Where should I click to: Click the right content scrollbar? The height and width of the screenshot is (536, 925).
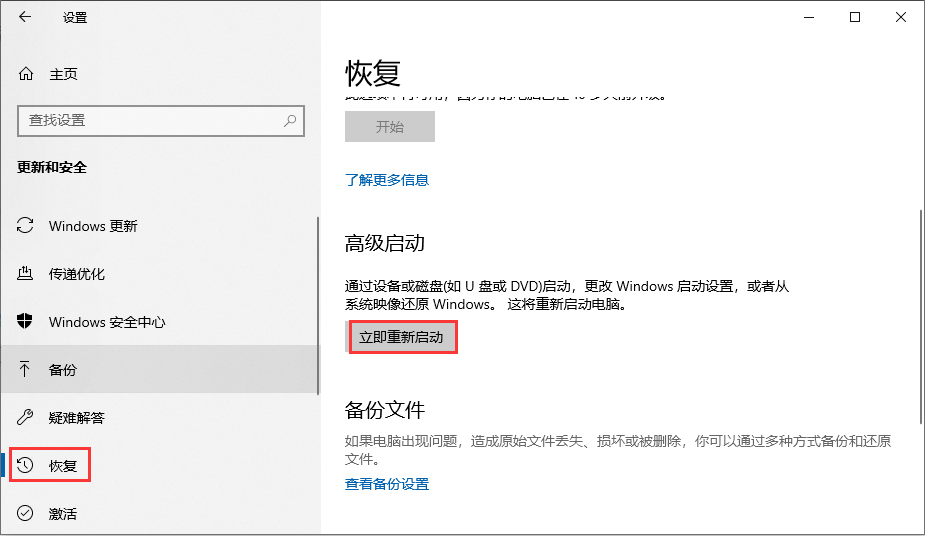pyautogui.click(x=920, y=317)
